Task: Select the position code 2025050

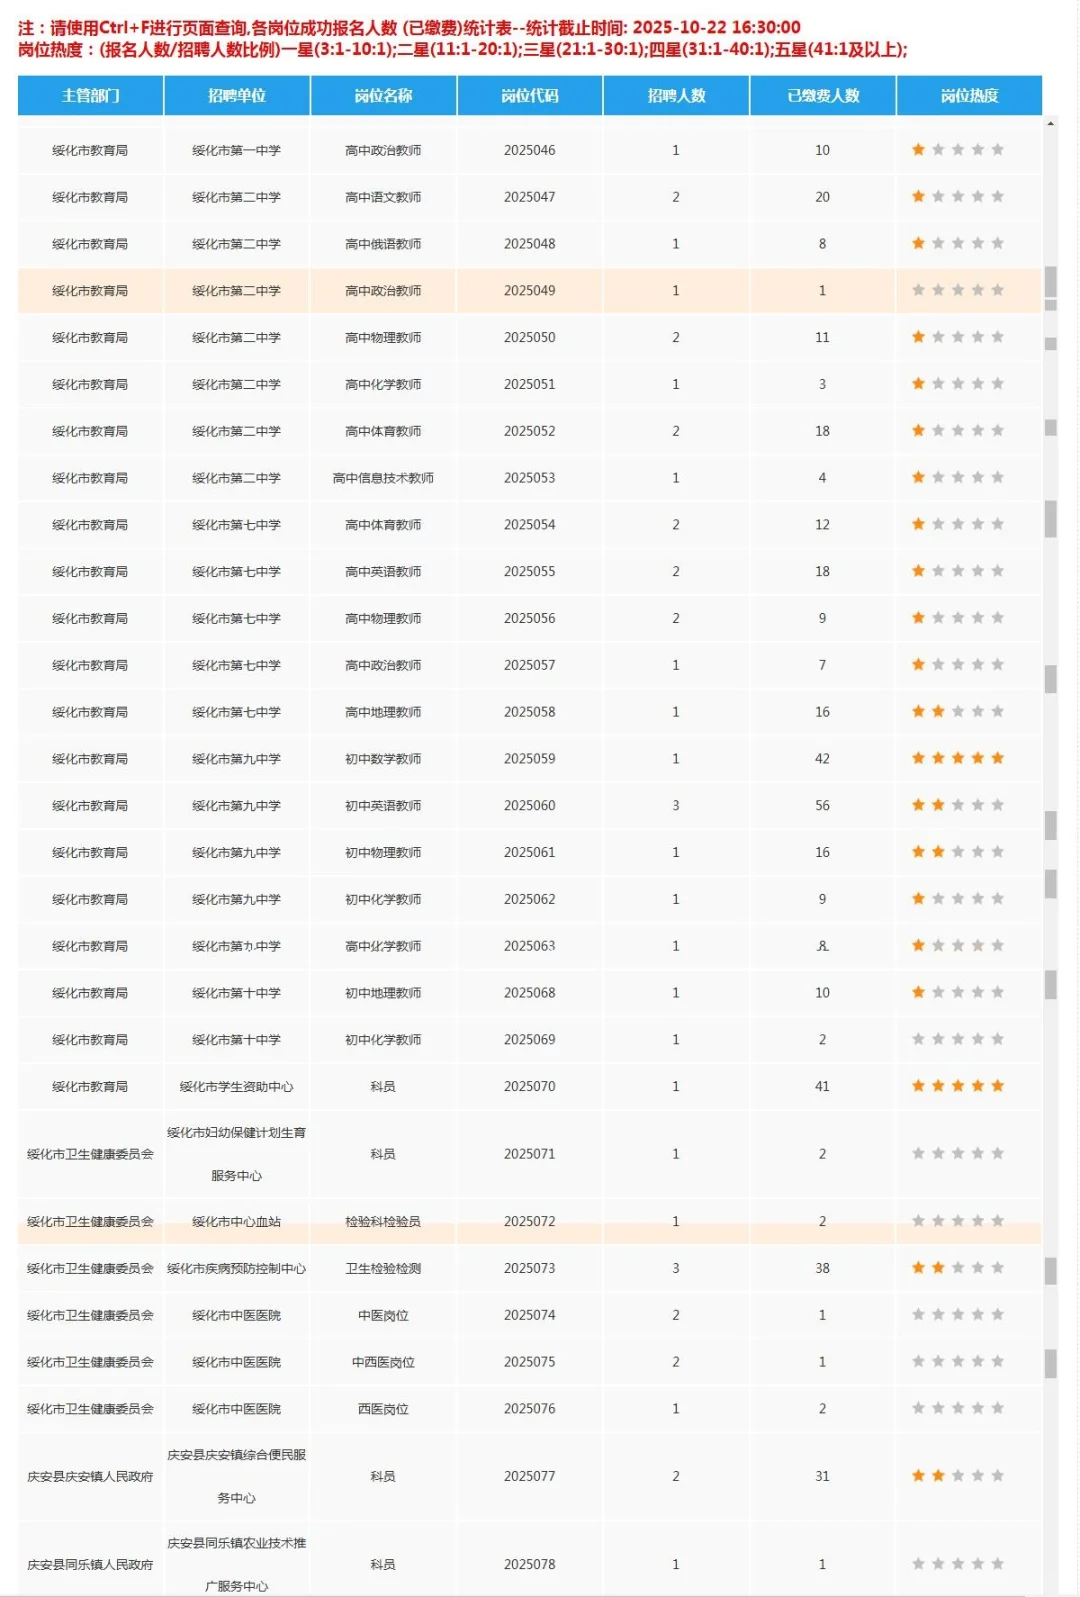Action: click(530, 337)
